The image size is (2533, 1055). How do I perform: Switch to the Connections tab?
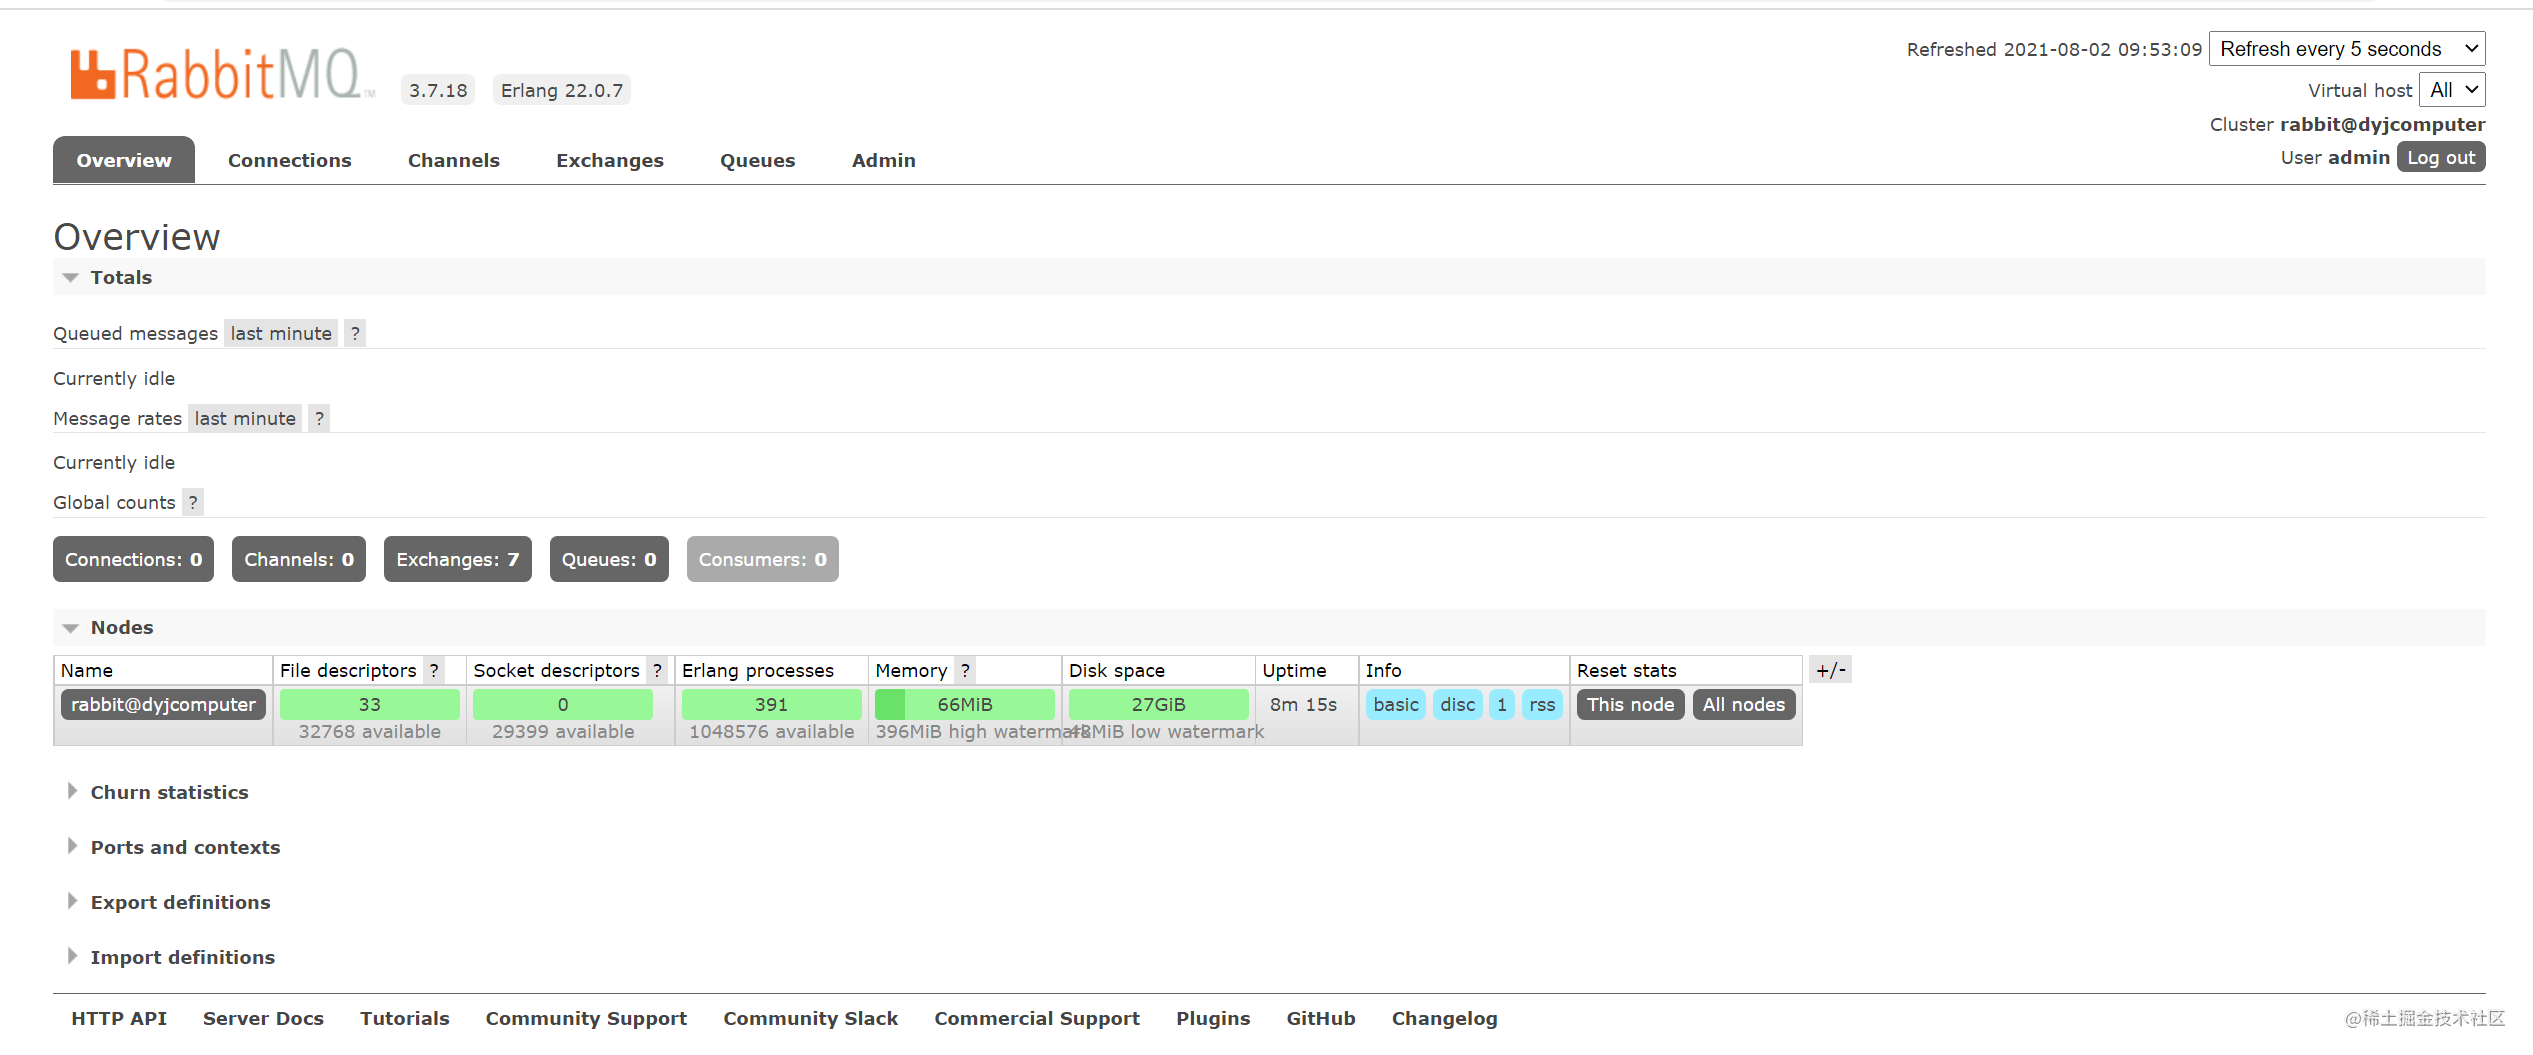(x=290, y=160)
